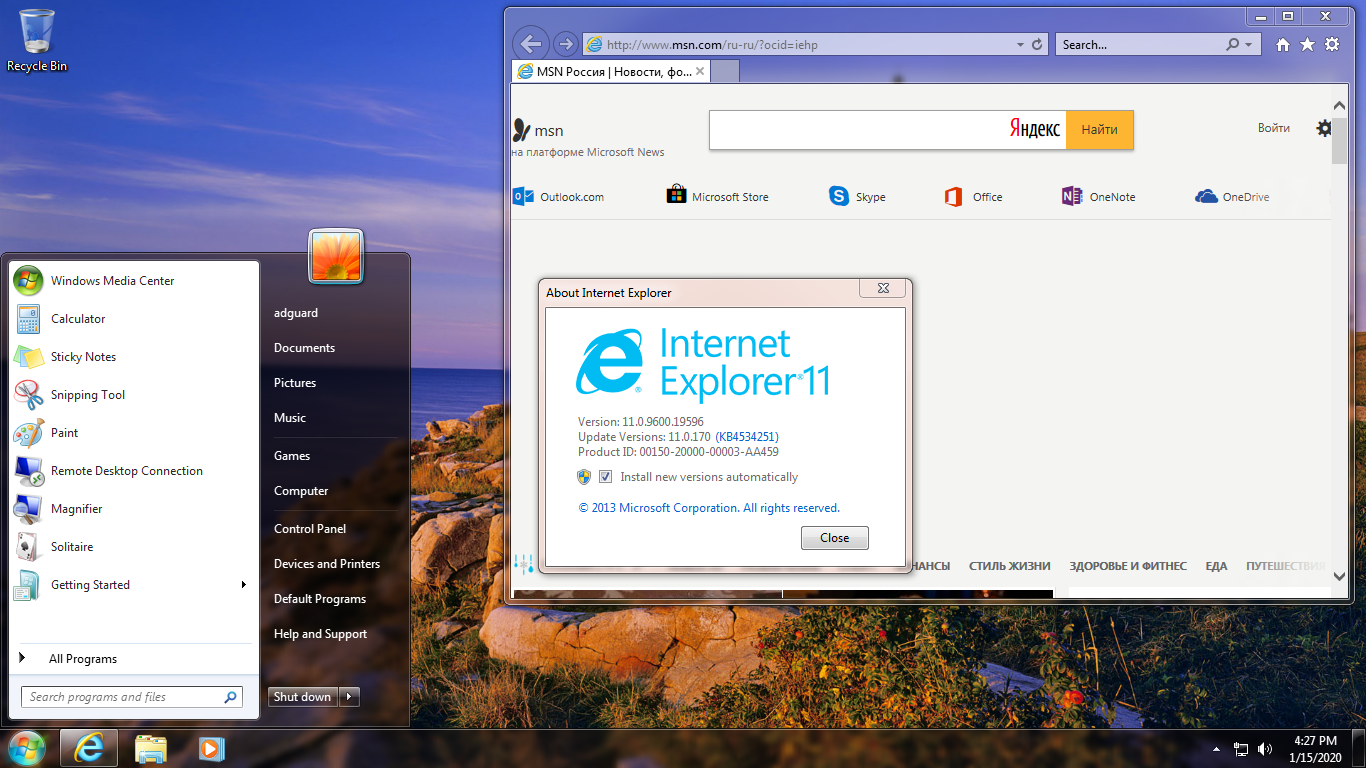Open Outlook.com link on MSN

[x=559, y=197]
